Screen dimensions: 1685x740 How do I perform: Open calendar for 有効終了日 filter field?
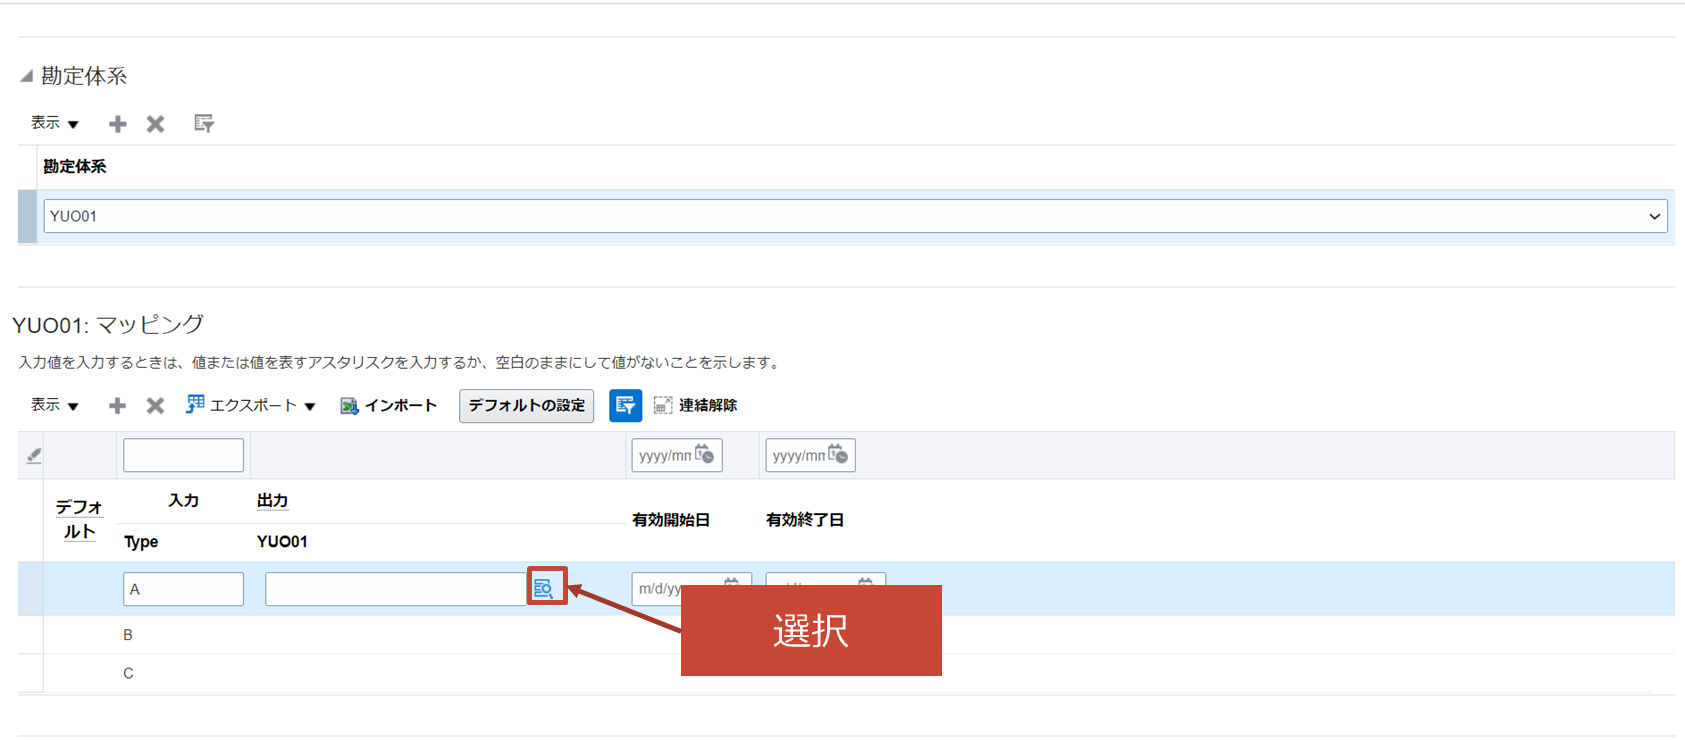838,455
